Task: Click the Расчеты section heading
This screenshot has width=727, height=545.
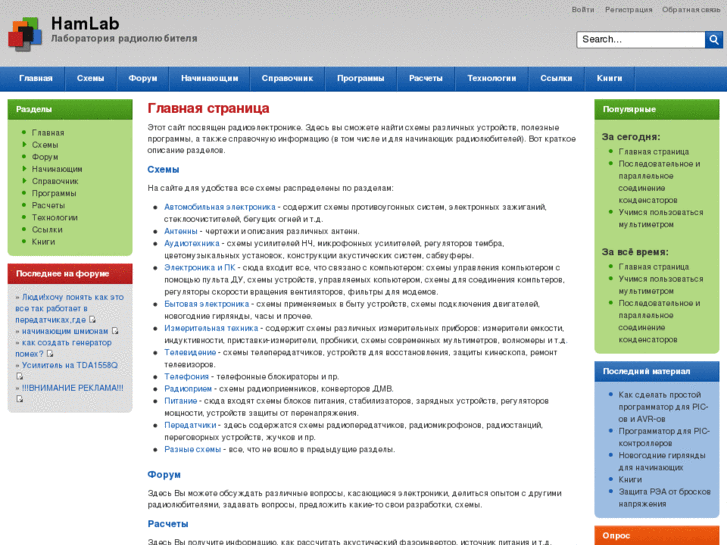Action: click(168, 524)
